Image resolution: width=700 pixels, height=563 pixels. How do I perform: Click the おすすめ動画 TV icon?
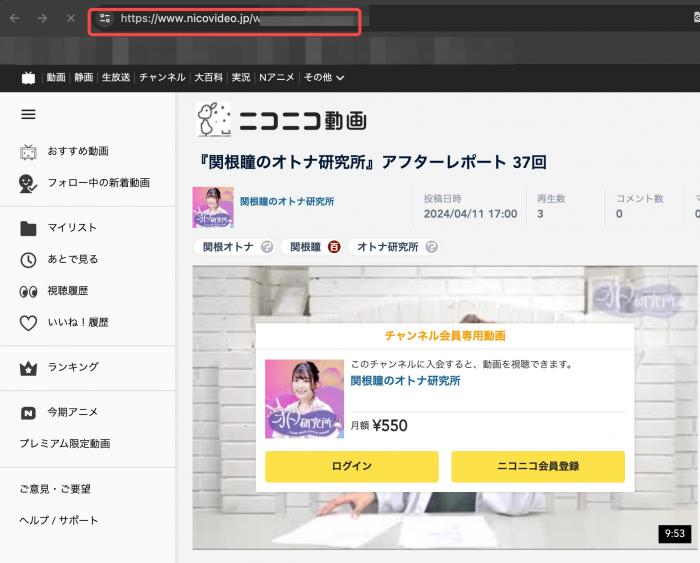coord(28,152)
